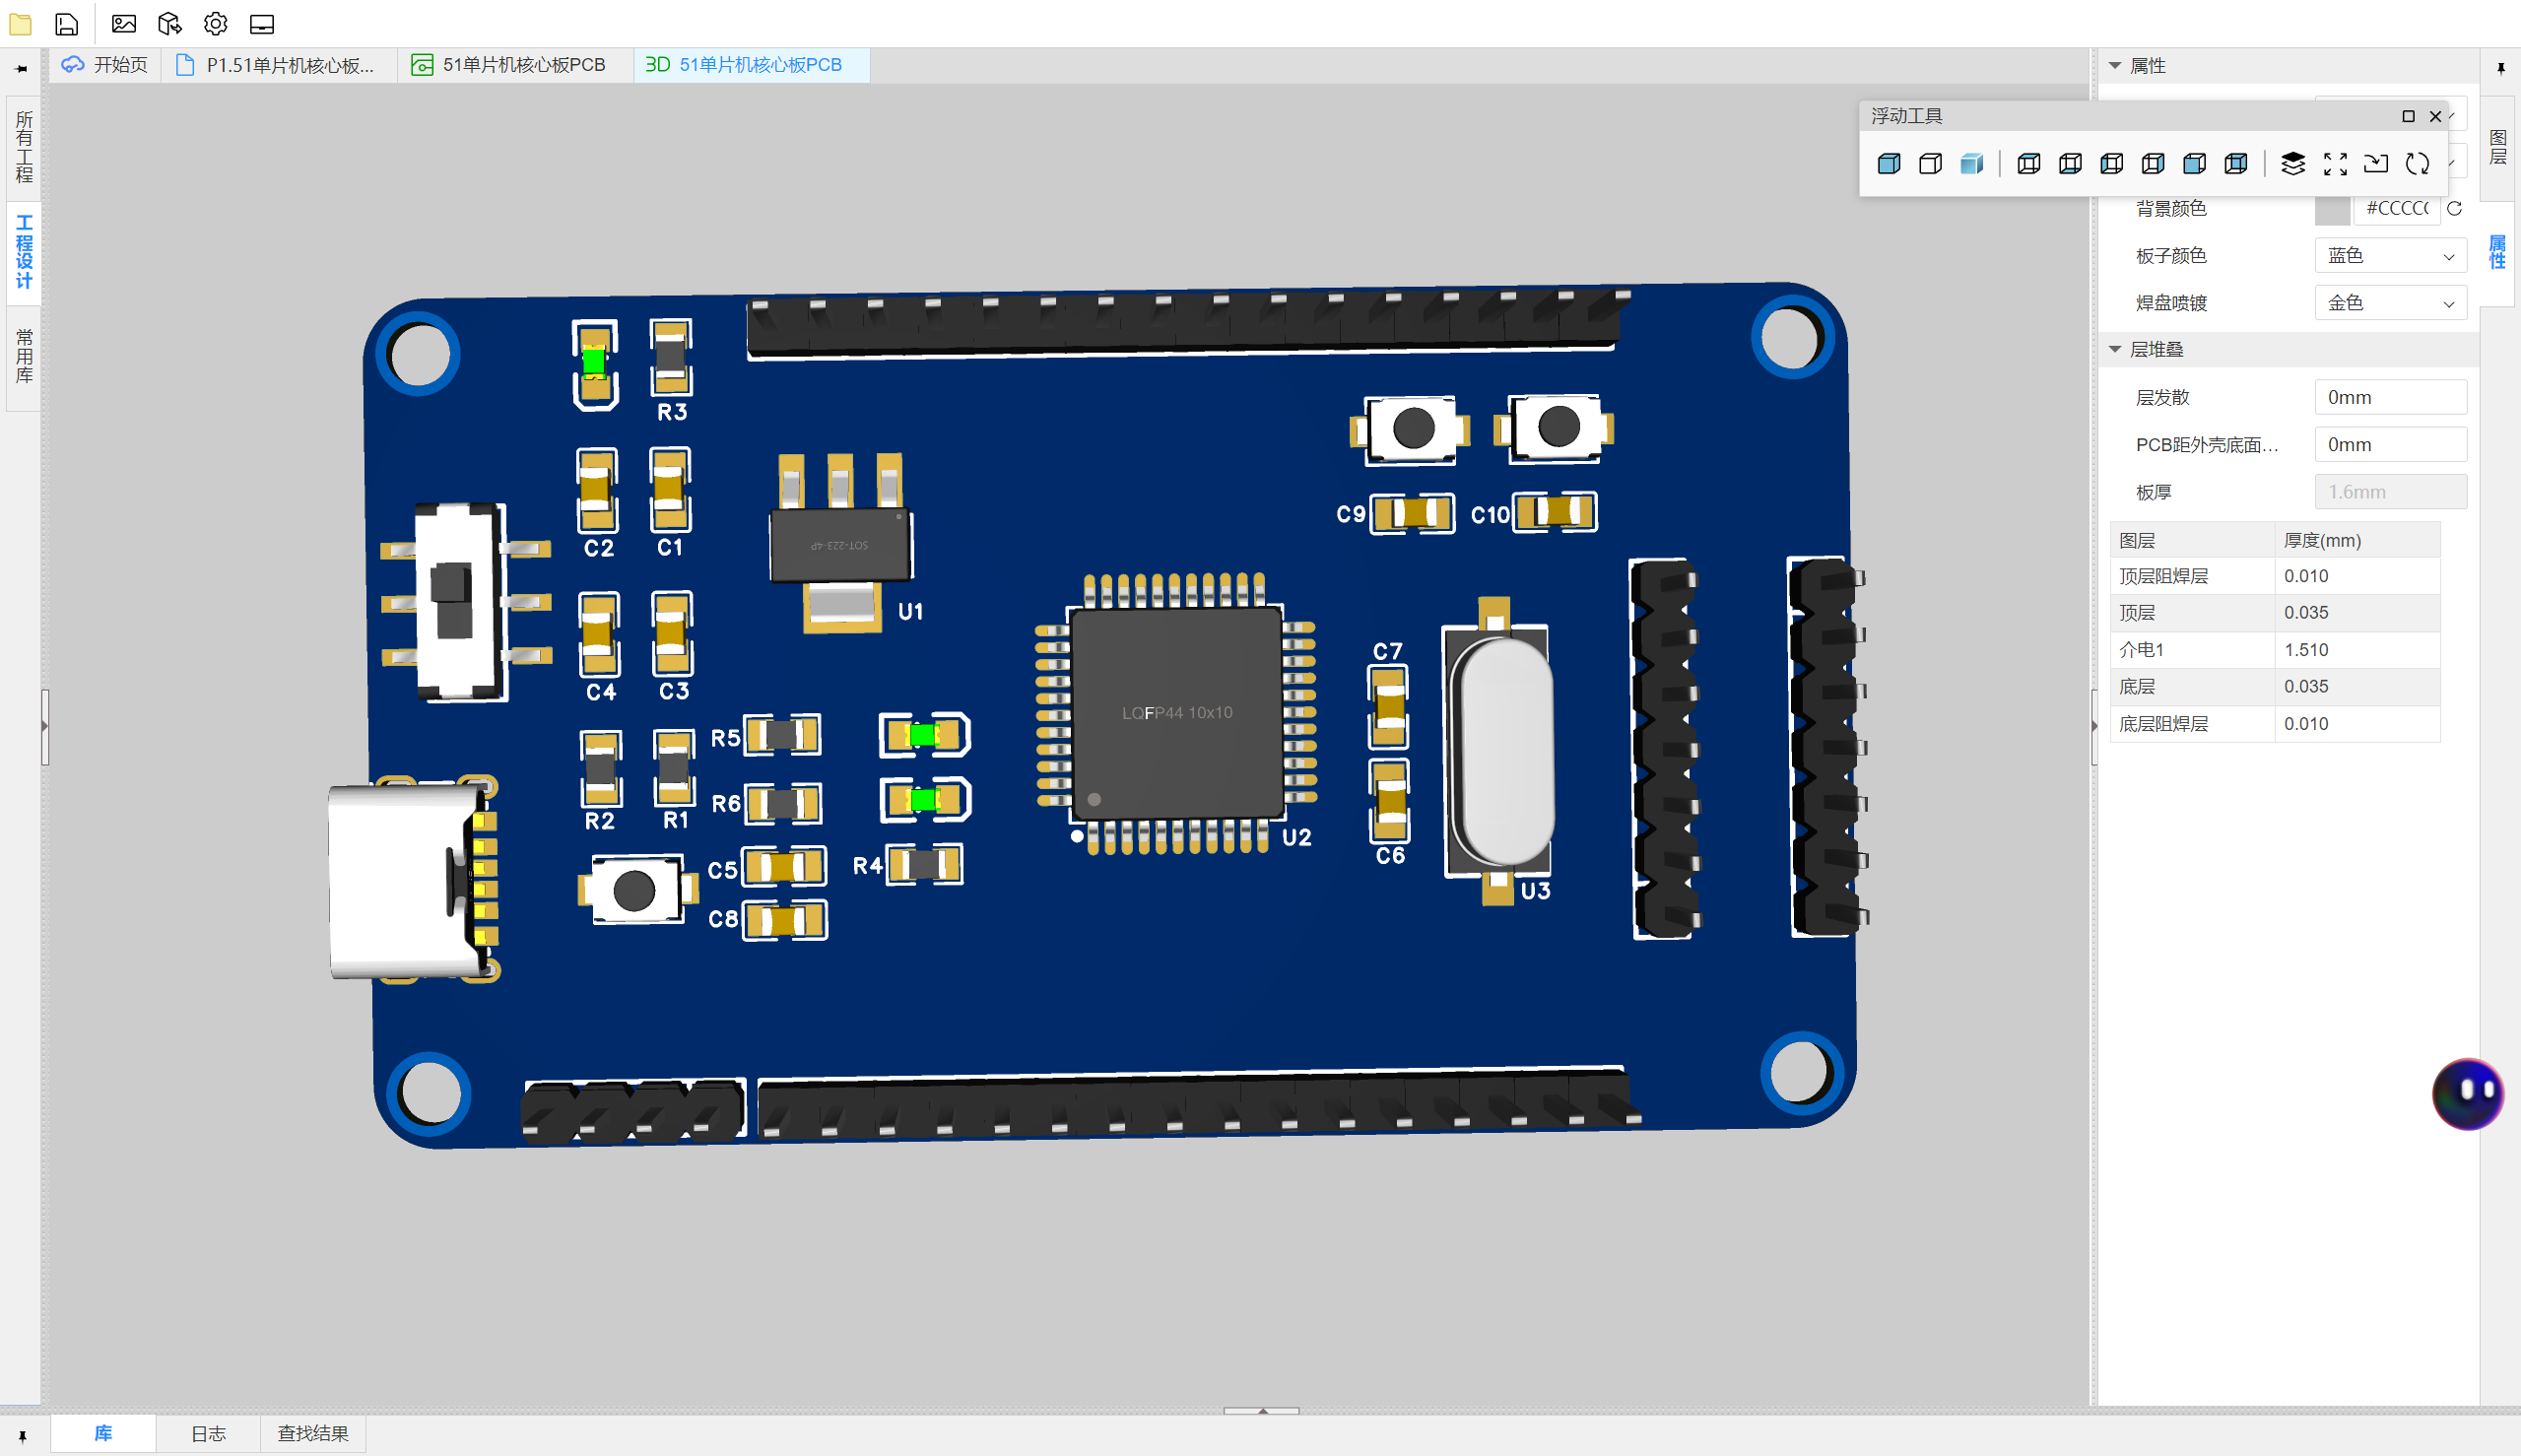
Task: Click the layer explode stack icon
Action: click(x=2292, y=164)
